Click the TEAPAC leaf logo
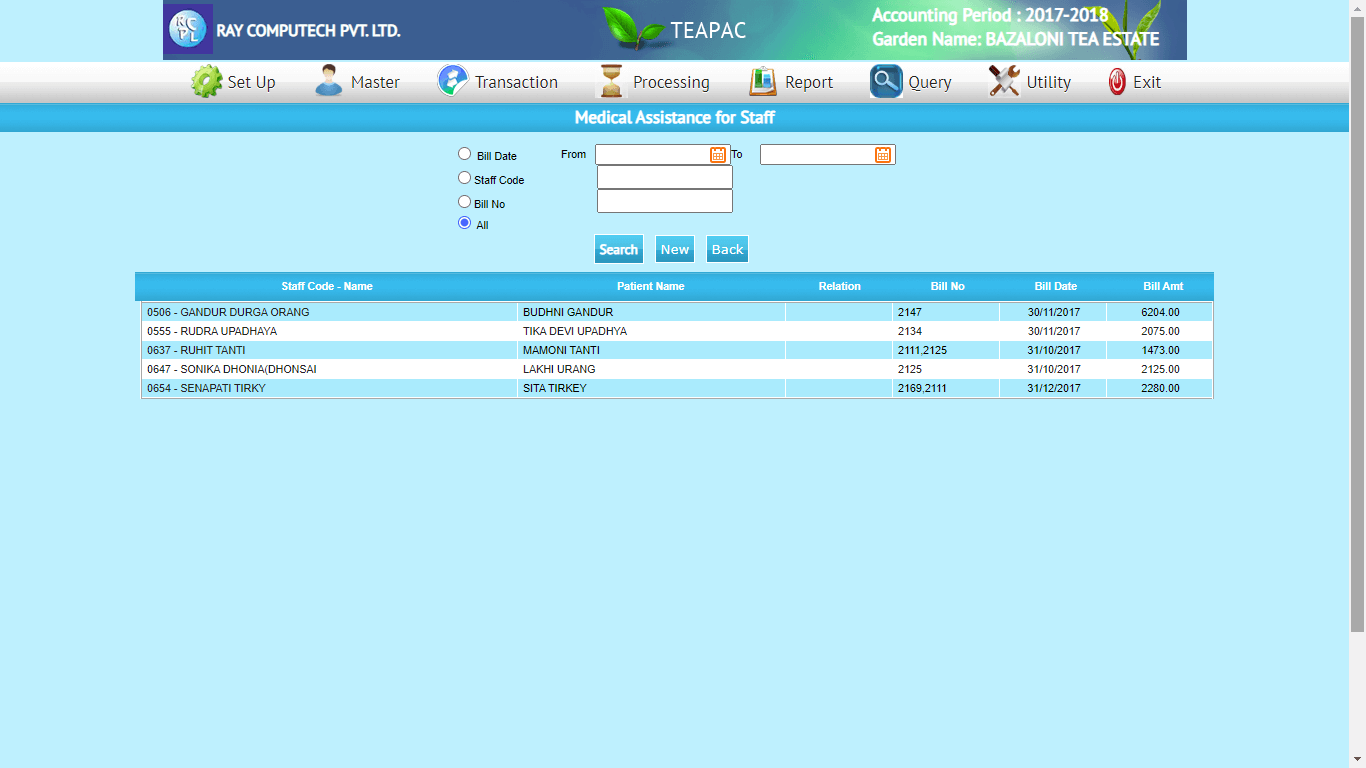The height and width of the screenshot is (768, 1366). (633, 28)
